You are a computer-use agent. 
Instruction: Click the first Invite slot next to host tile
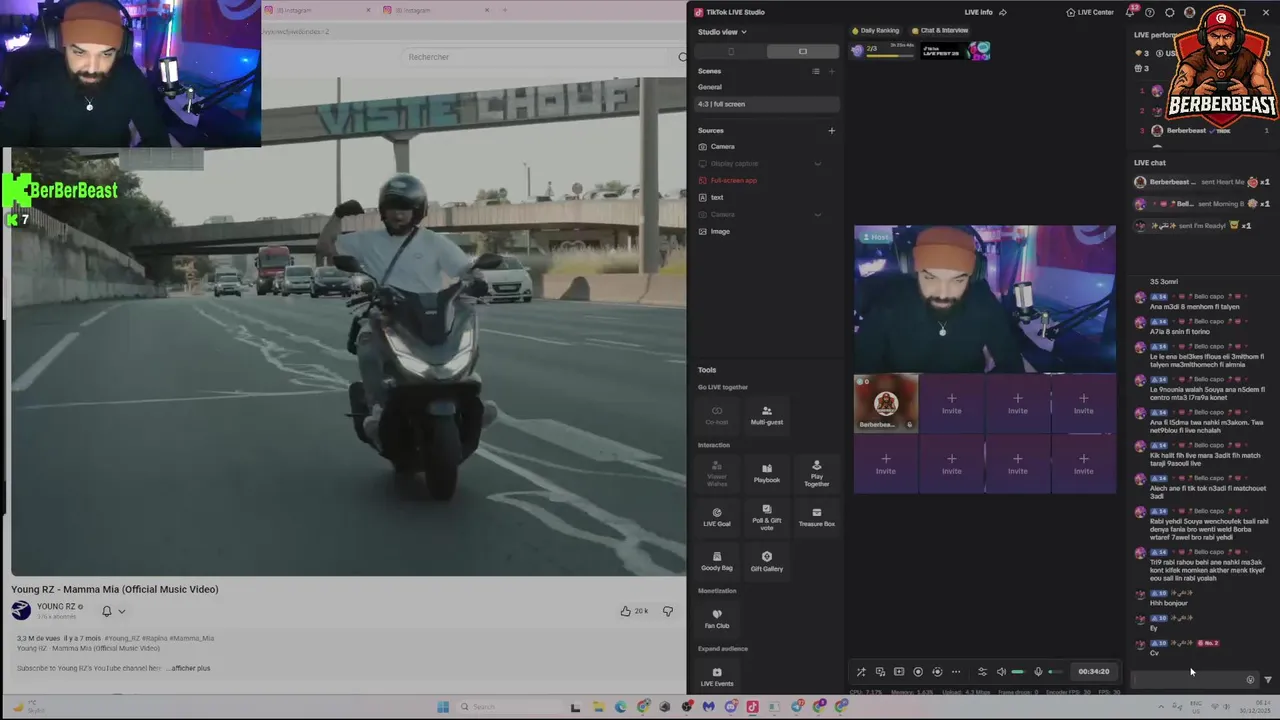(951, 404)
